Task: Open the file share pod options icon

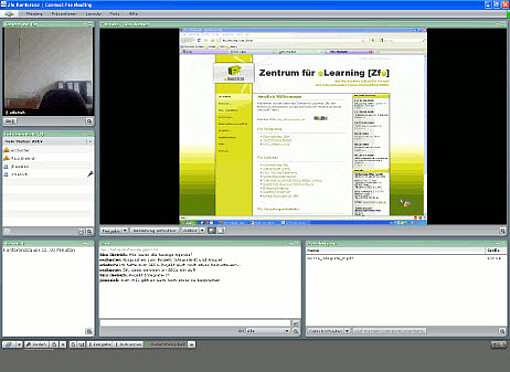Action: 502,331
